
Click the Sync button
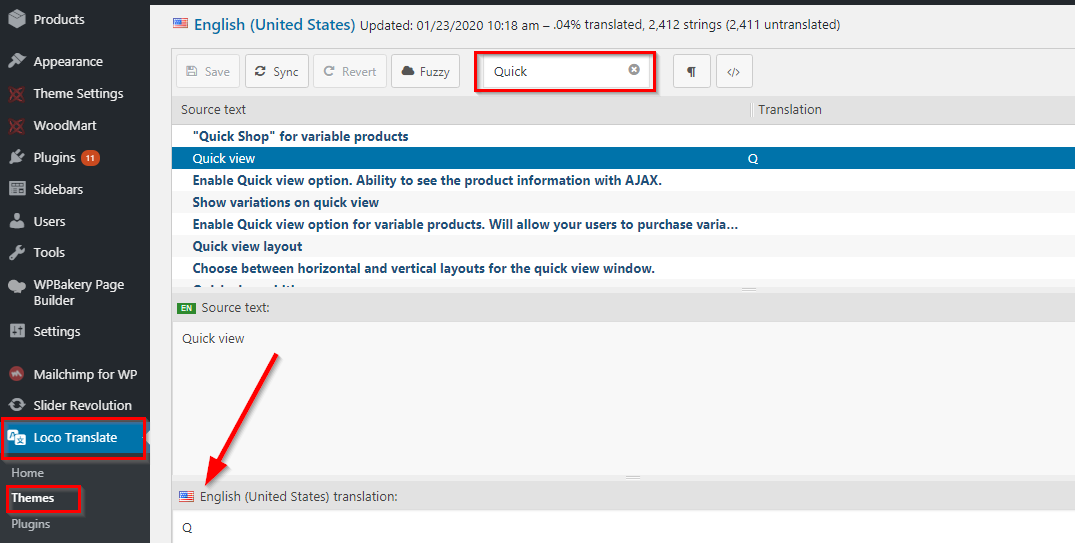(x=277, y=71)
